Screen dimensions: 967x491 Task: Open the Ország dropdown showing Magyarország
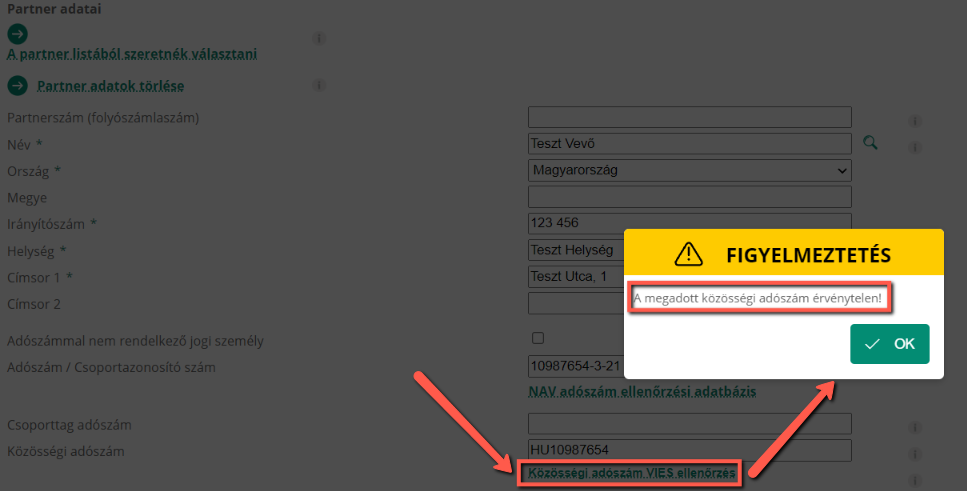689,170
